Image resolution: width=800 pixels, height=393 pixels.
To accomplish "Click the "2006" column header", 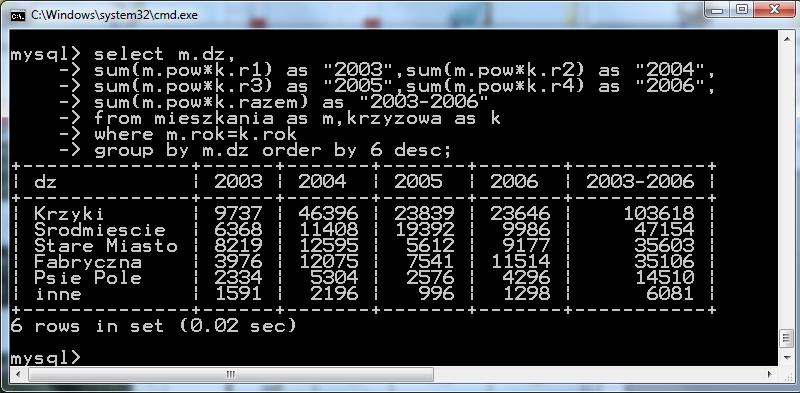I will pyautogui.click(x=514, y=181).
